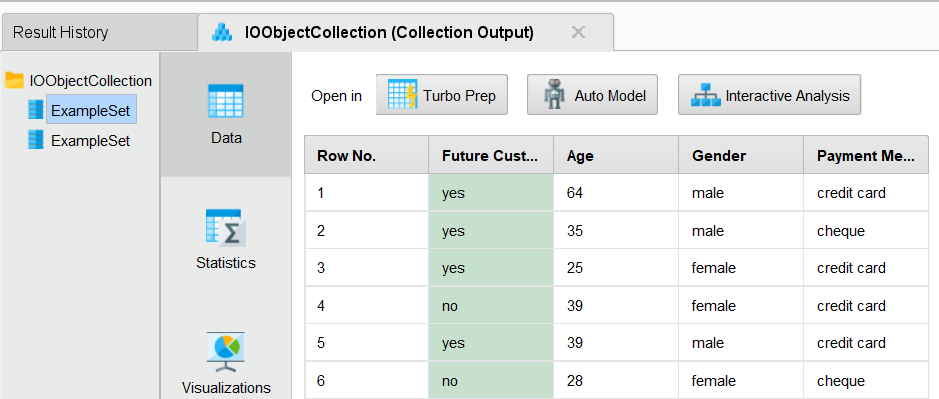Close the IOObjectCollection (Collection Output) tab
The image size is (939, 399).
[578, 32]
